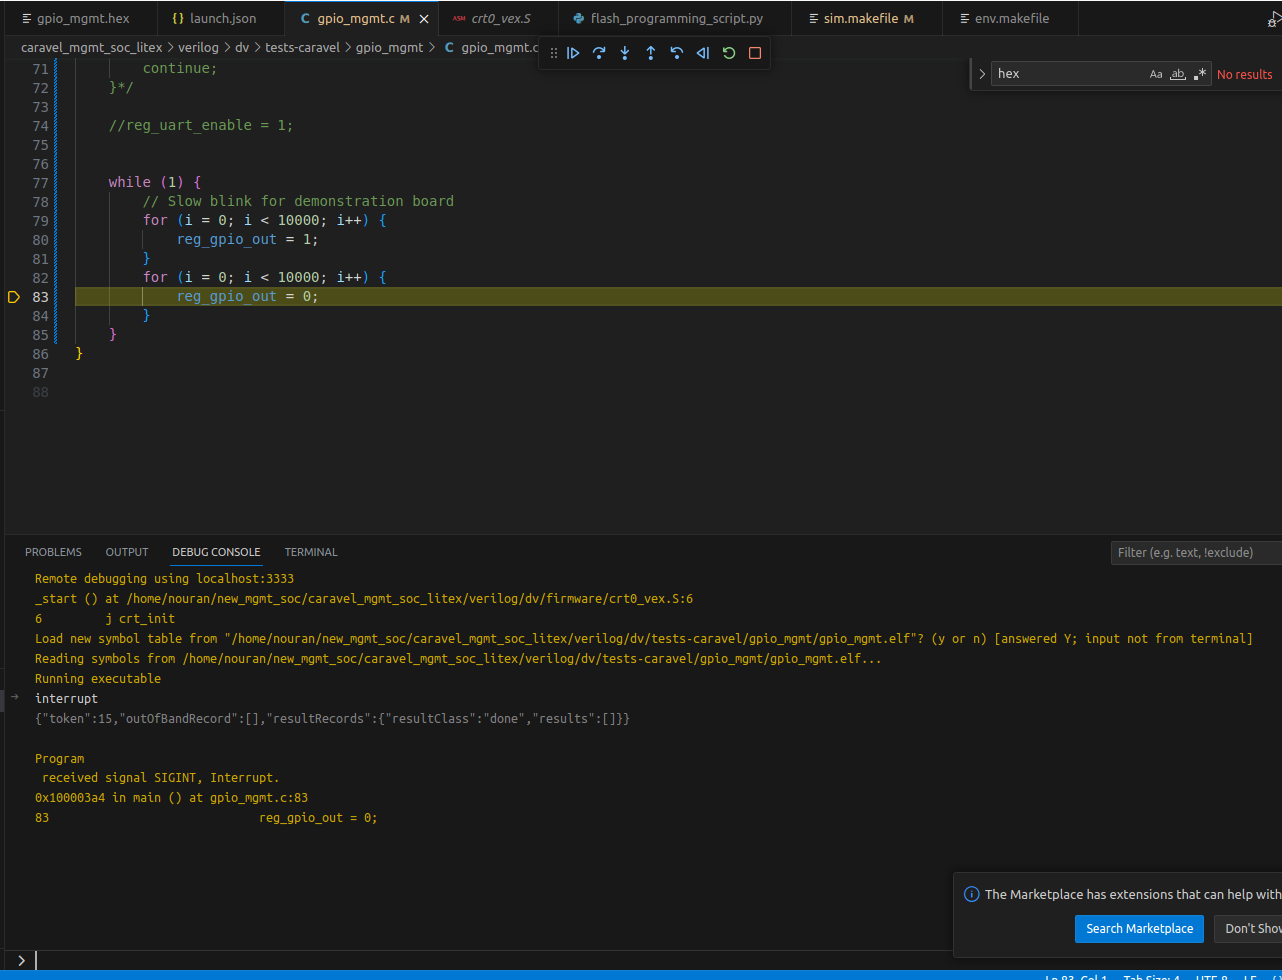Click the Step Over debug icon
This screenshot has height=980, width=1282.
[599, 53]
